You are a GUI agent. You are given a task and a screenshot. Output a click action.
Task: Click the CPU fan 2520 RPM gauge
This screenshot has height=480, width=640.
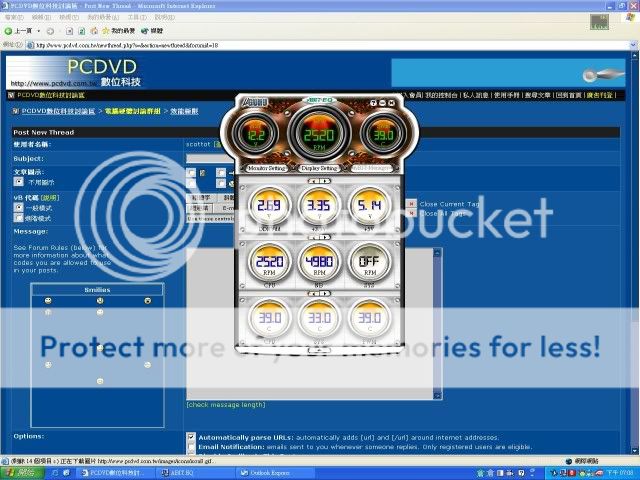269,263
